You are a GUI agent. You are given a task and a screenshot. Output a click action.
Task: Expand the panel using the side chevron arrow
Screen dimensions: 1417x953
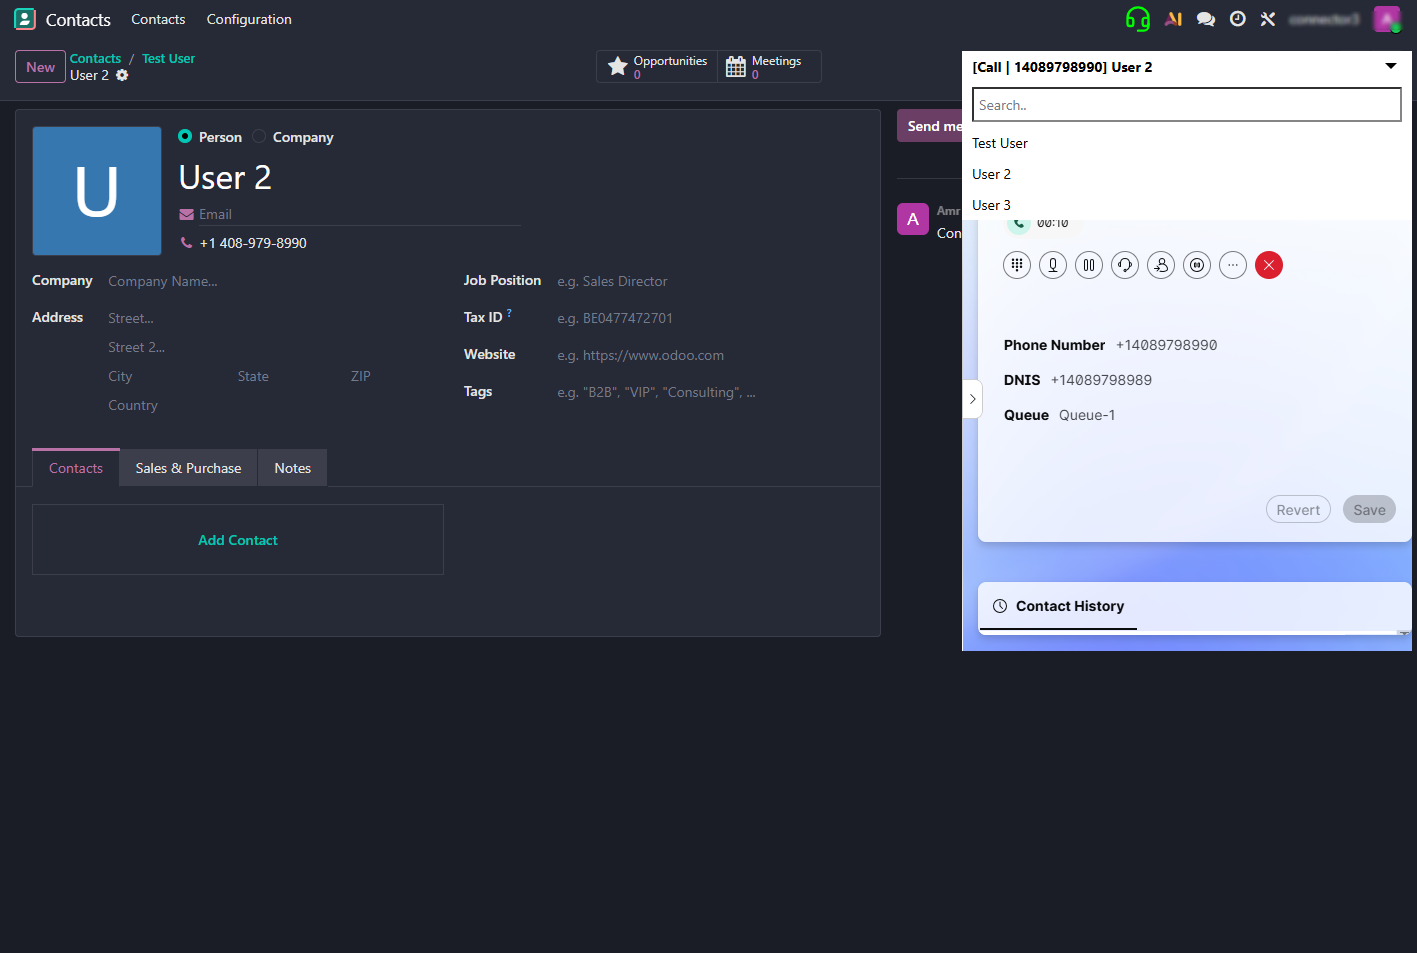972,398
